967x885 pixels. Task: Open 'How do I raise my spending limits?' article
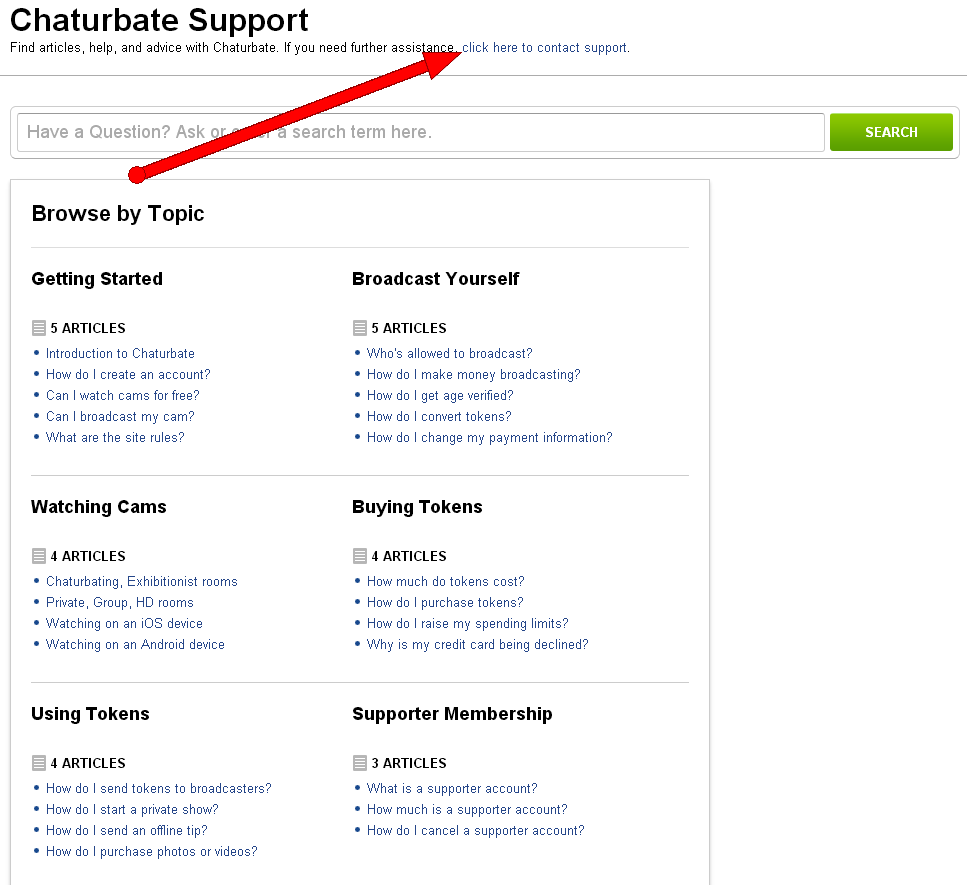pyautogui.click(x=467, y=624)
